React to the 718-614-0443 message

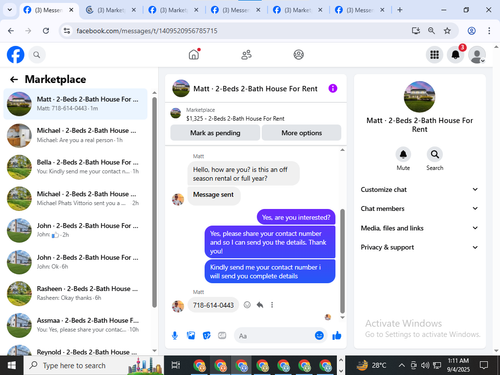(247, 305)
